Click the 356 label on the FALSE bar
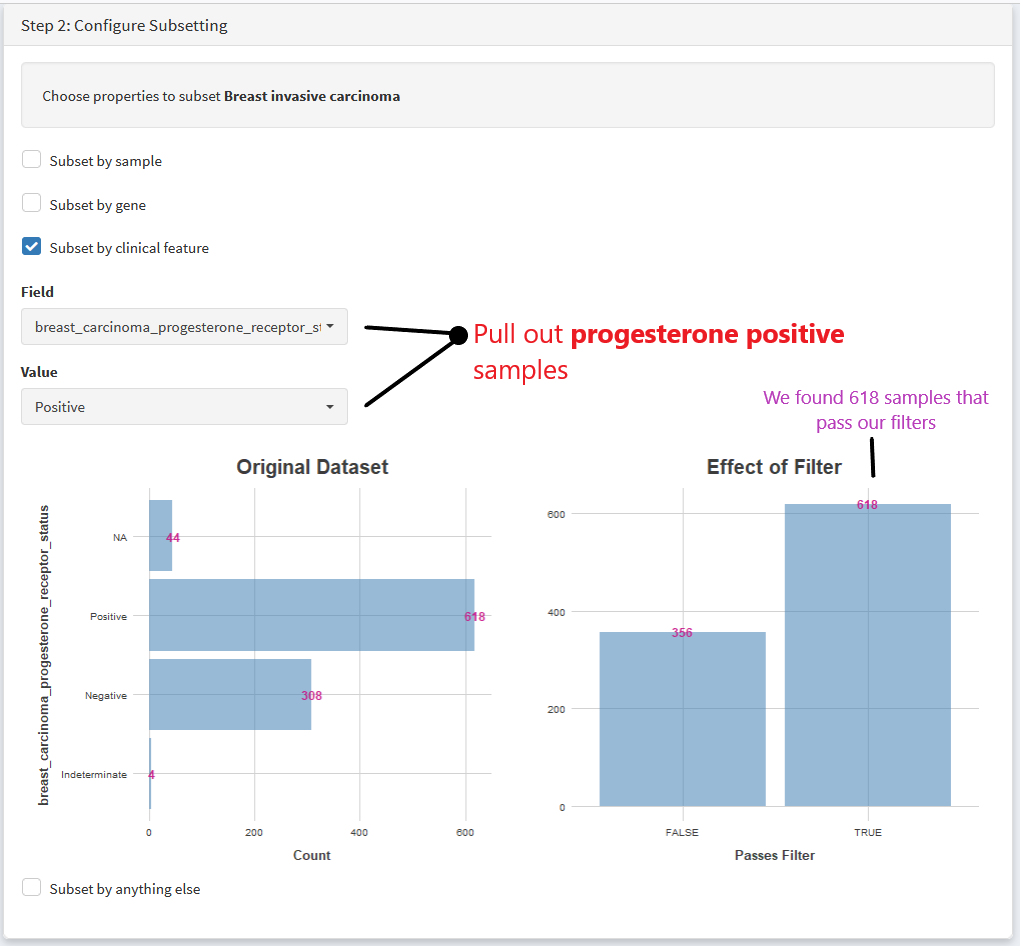This screenshot has width=1020, height=946. click(682, 633)
